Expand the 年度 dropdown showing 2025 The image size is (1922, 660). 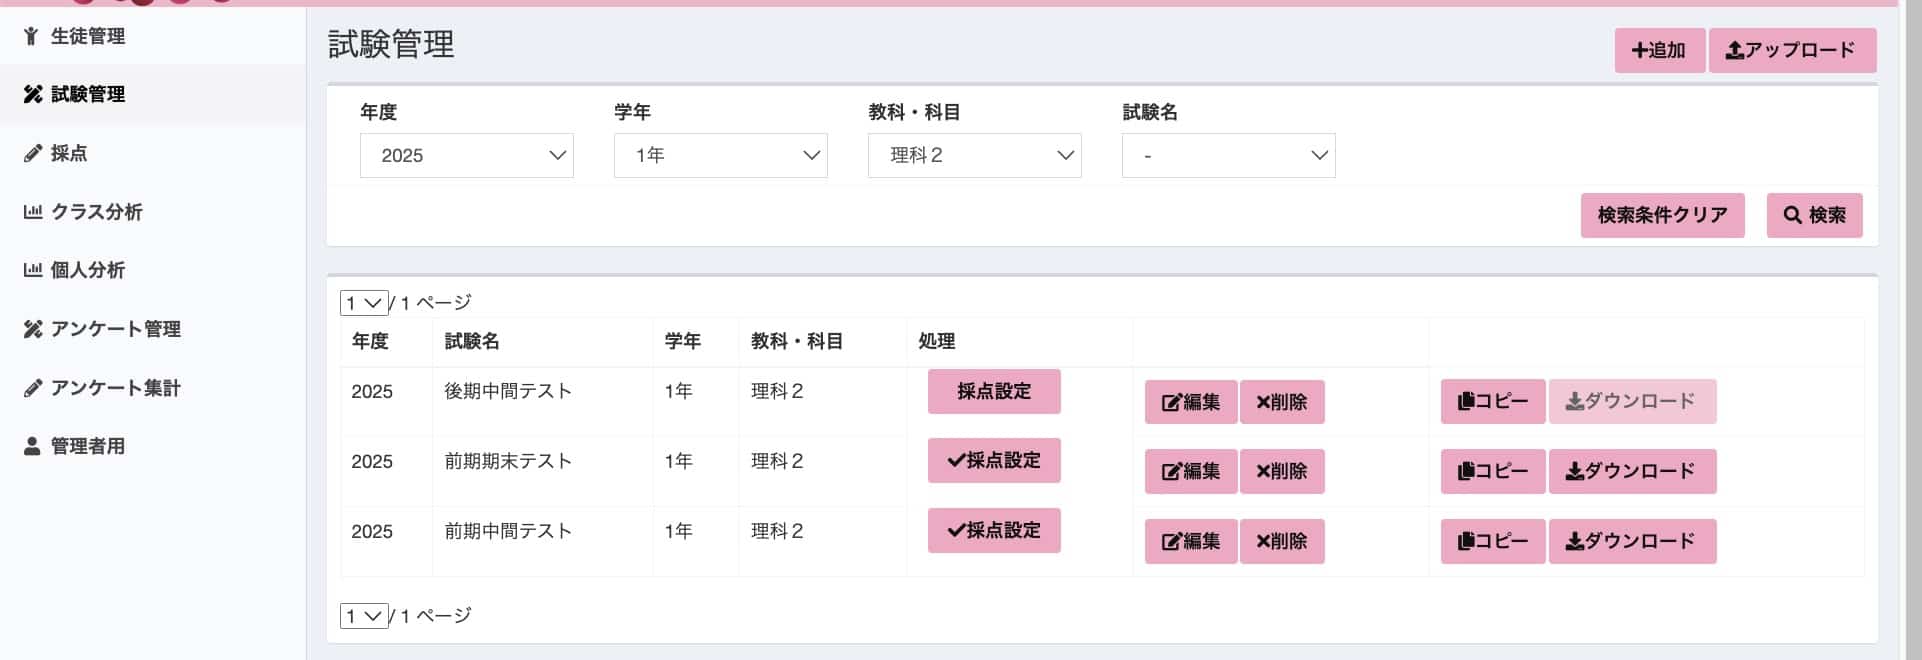point(466,155)
